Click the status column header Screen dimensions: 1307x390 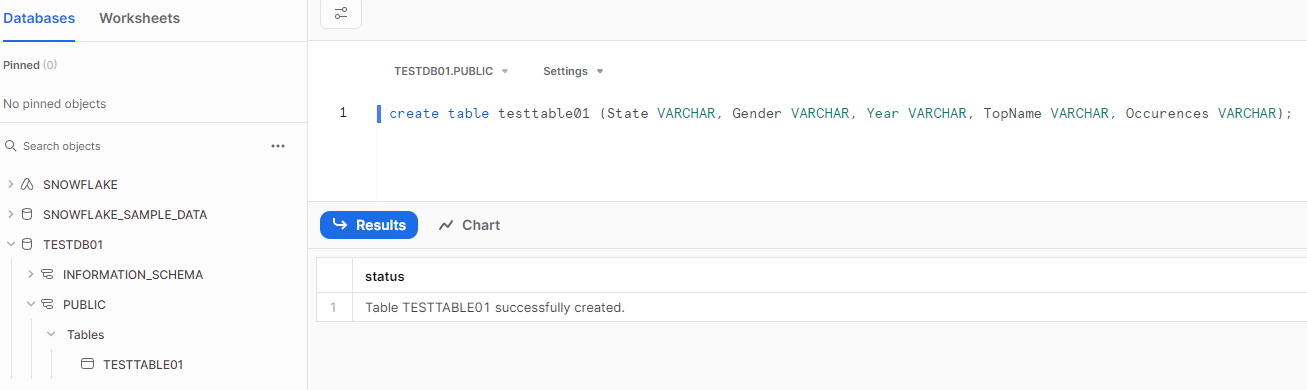385,276
